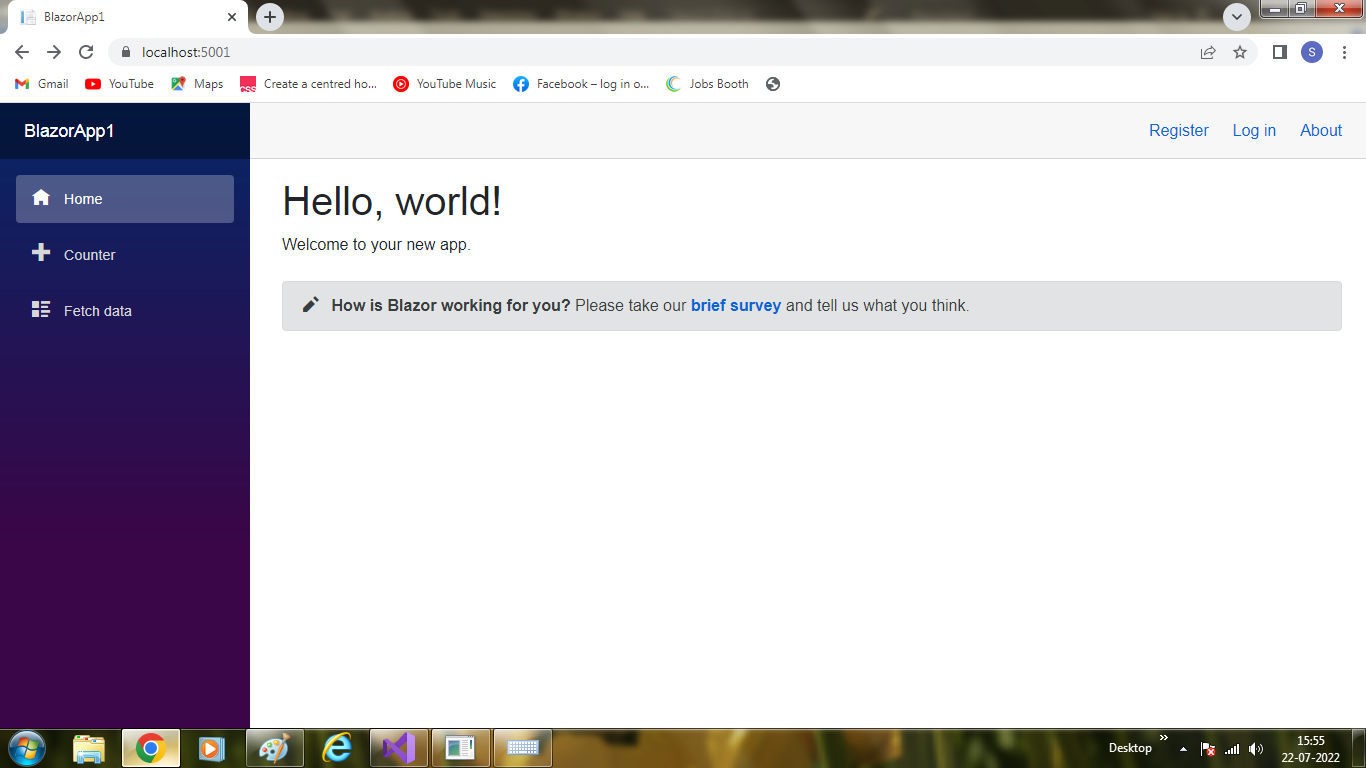Click the Counter plus icon

[41, 254]
